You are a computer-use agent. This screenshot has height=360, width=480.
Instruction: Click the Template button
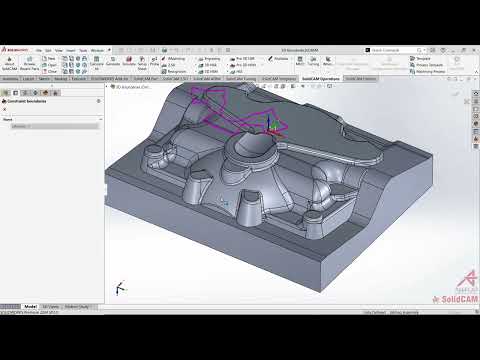(x=420, y=58)
